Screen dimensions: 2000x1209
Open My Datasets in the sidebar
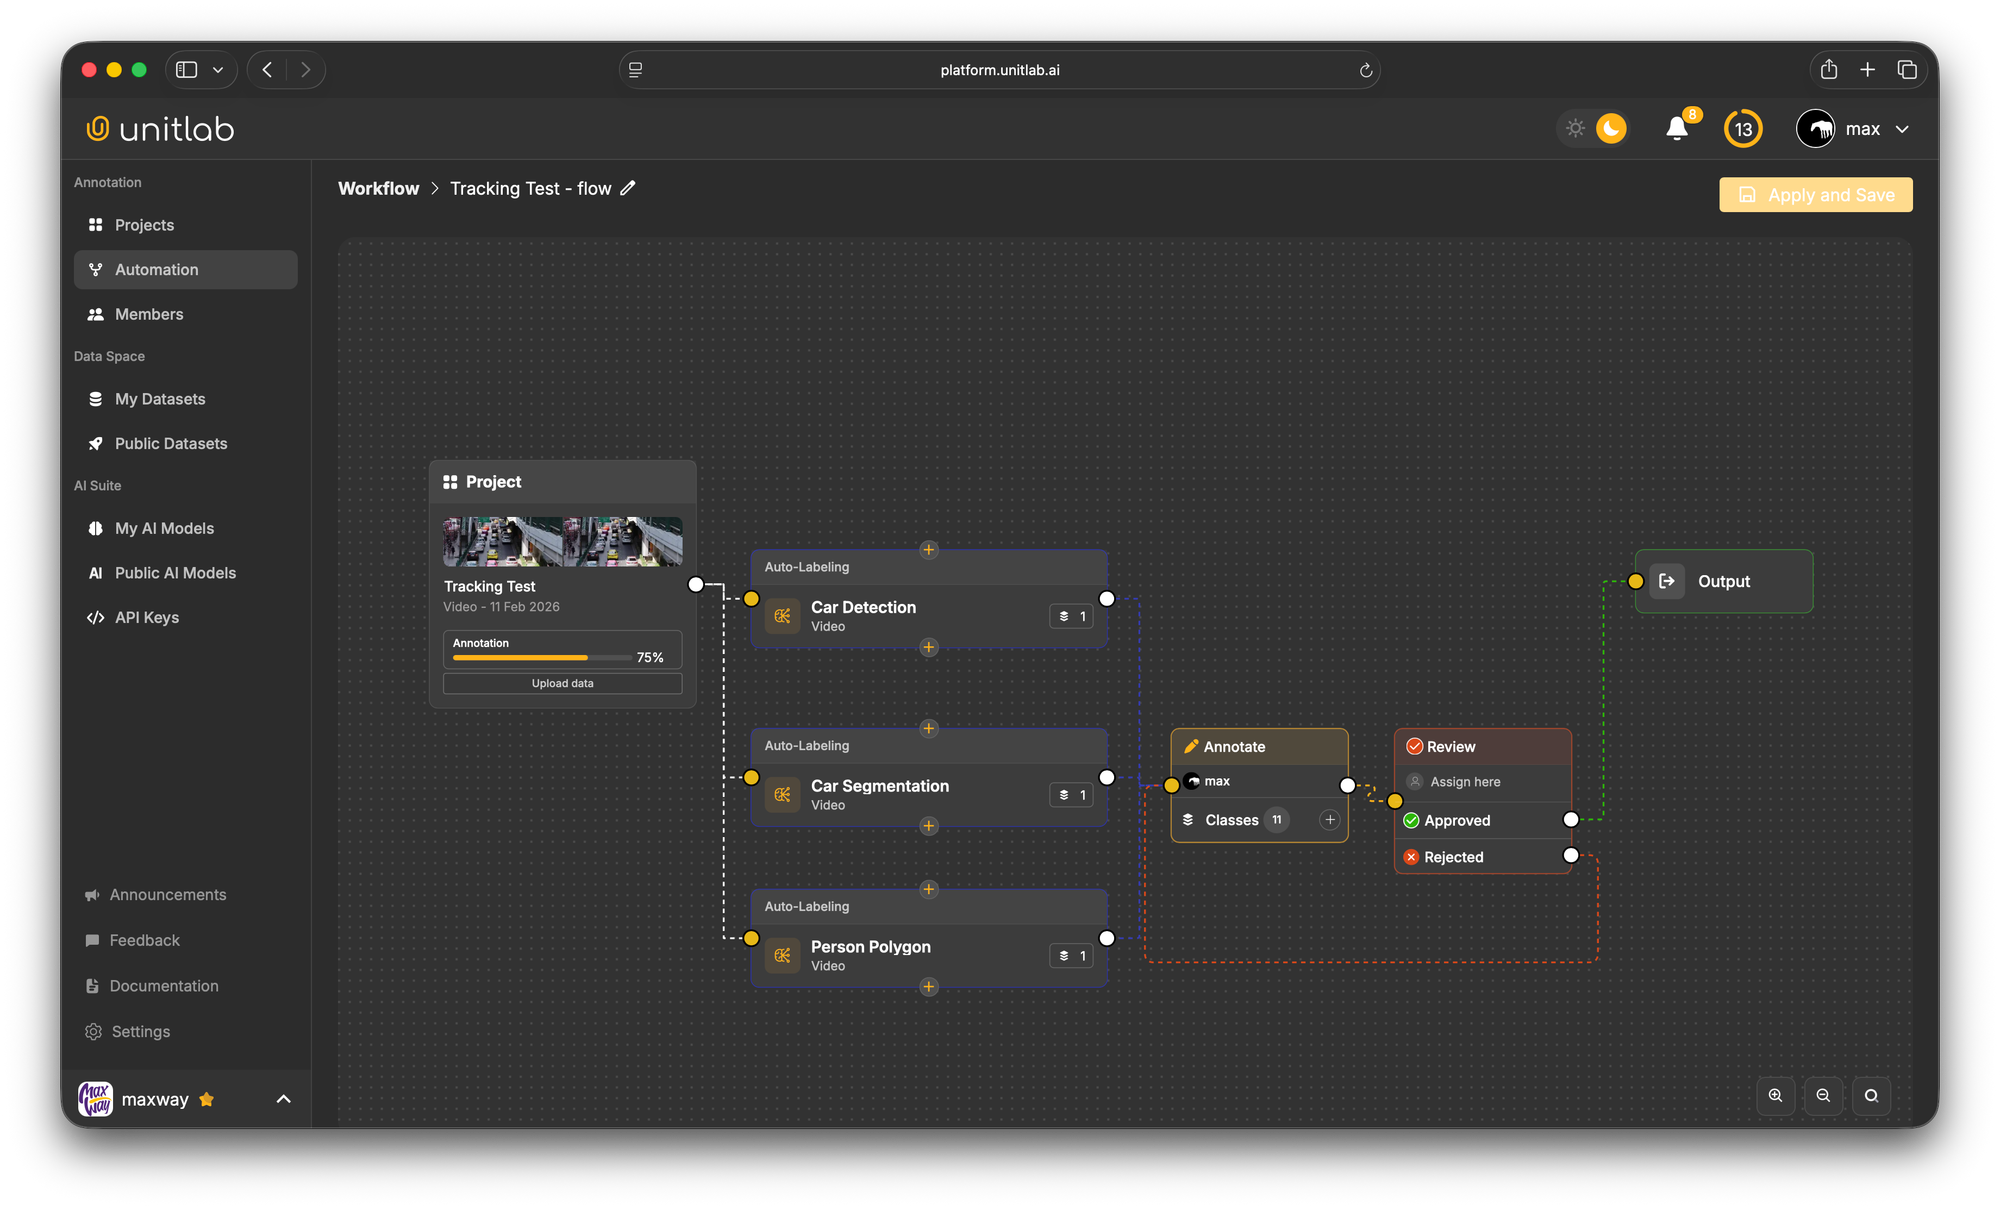point(160,399)
